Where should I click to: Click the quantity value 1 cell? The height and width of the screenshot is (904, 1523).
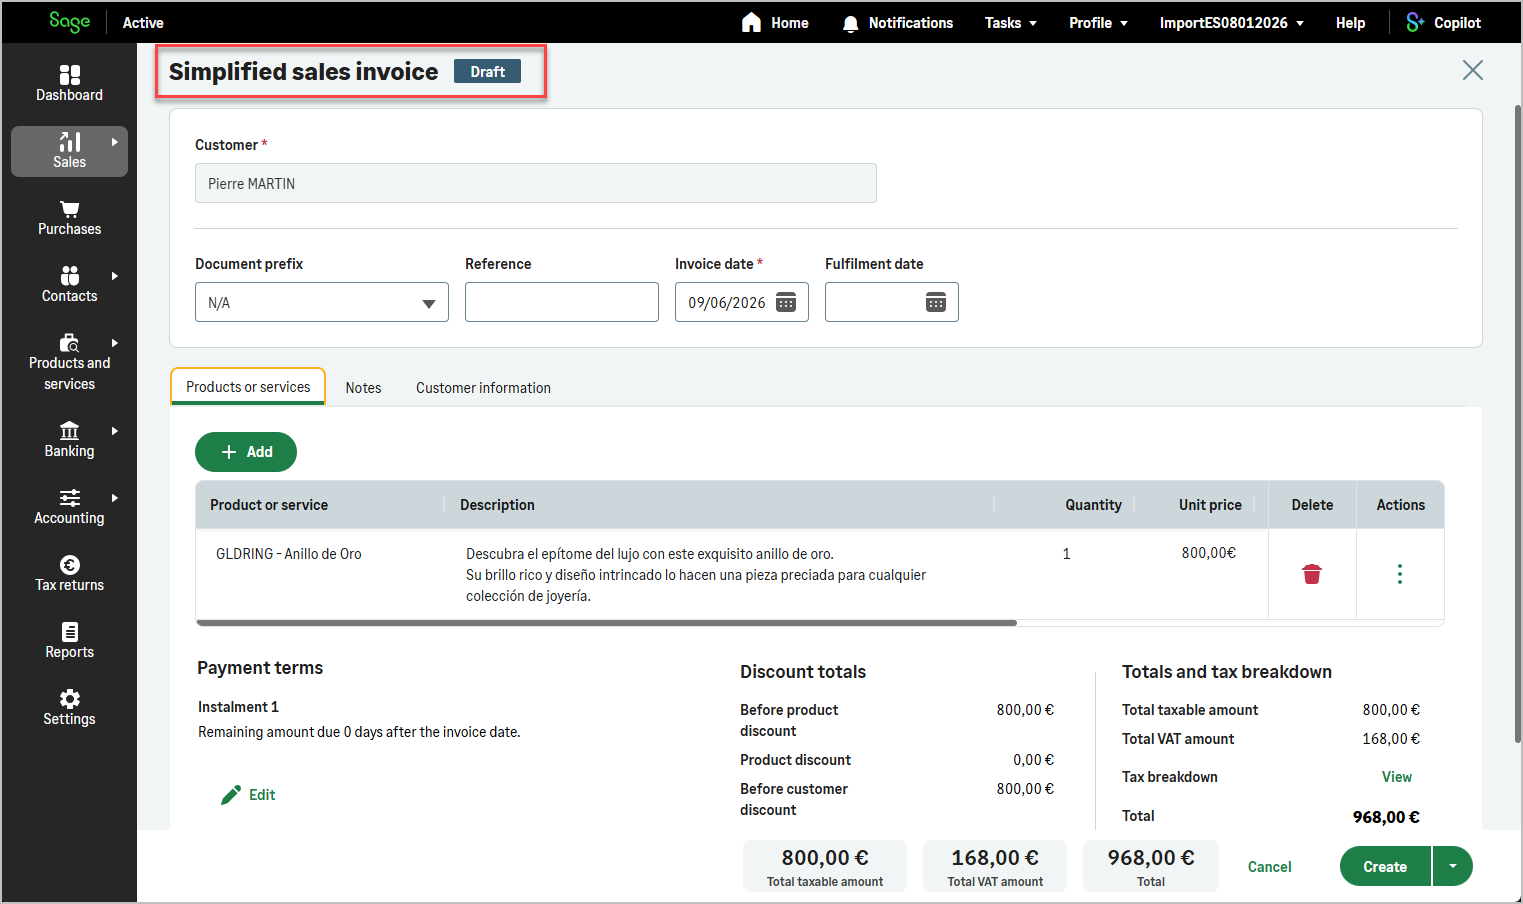(1066, 554)
